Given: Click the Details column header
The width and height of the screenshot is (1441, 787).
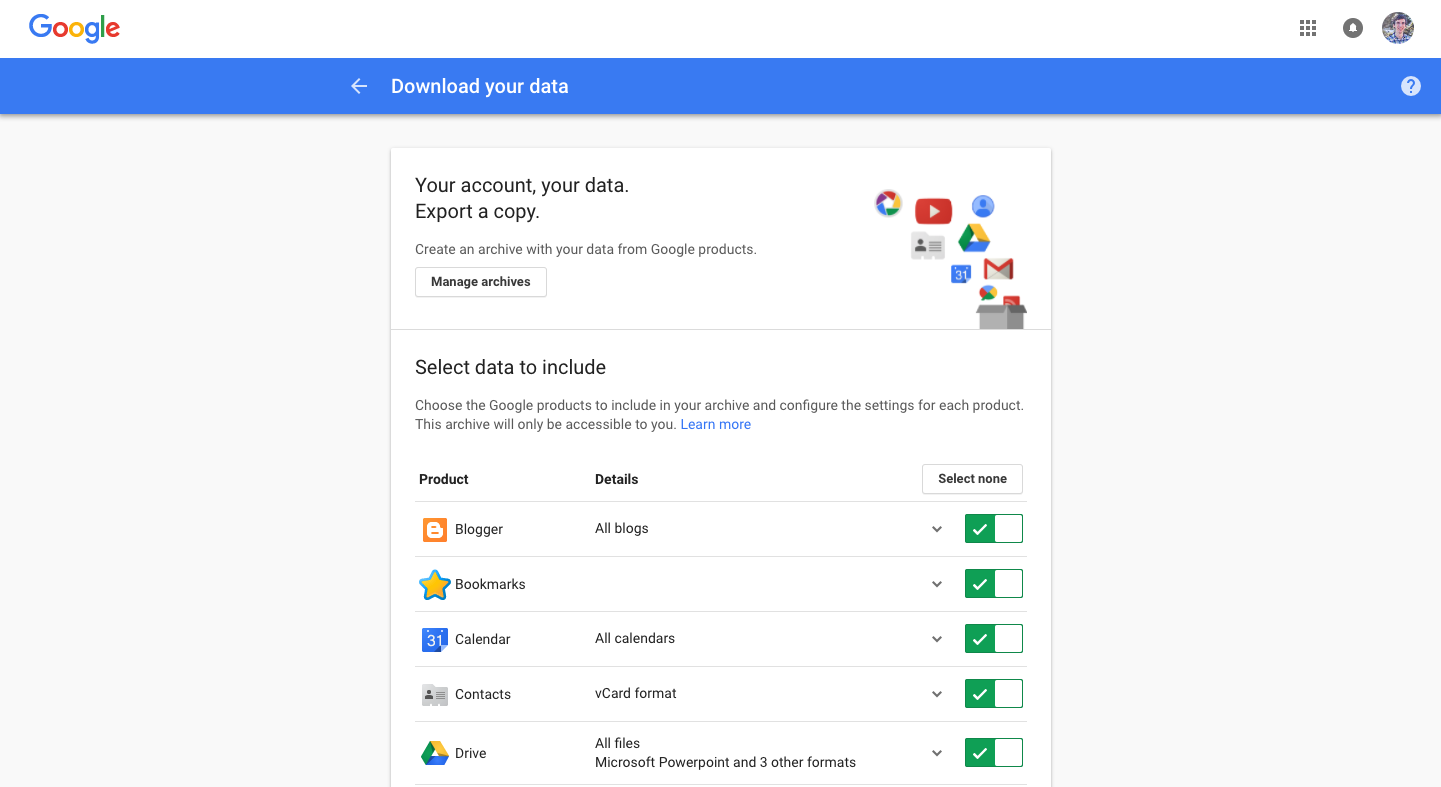Looking at the screenshot, I should pos(617,479).
